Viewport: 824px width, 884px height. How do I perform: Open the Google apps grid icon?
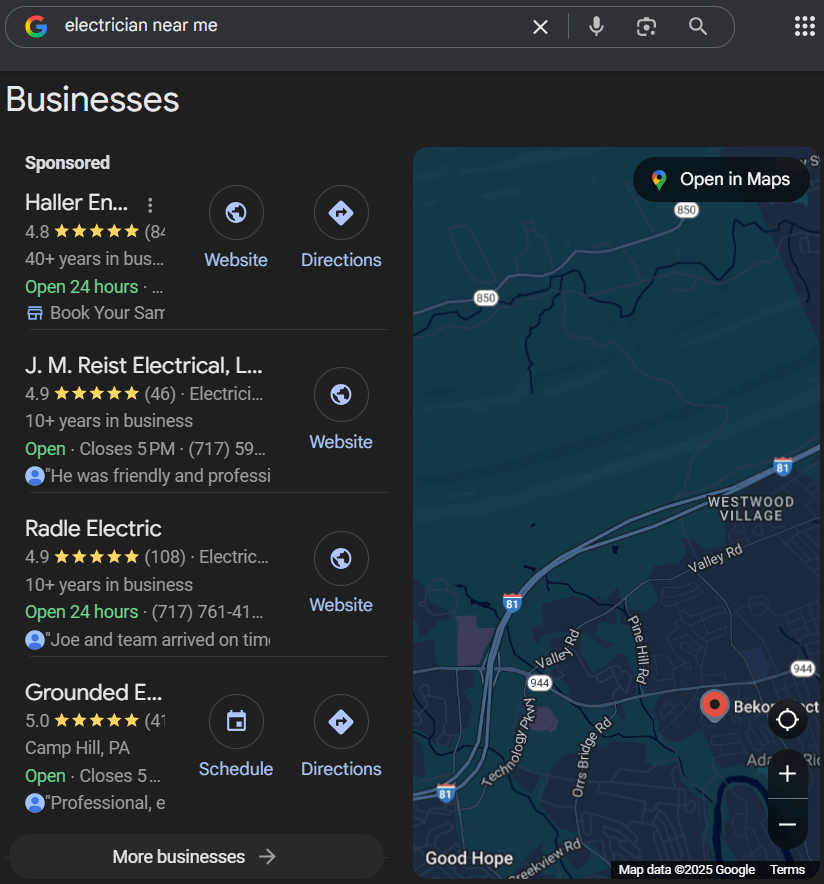804,25
